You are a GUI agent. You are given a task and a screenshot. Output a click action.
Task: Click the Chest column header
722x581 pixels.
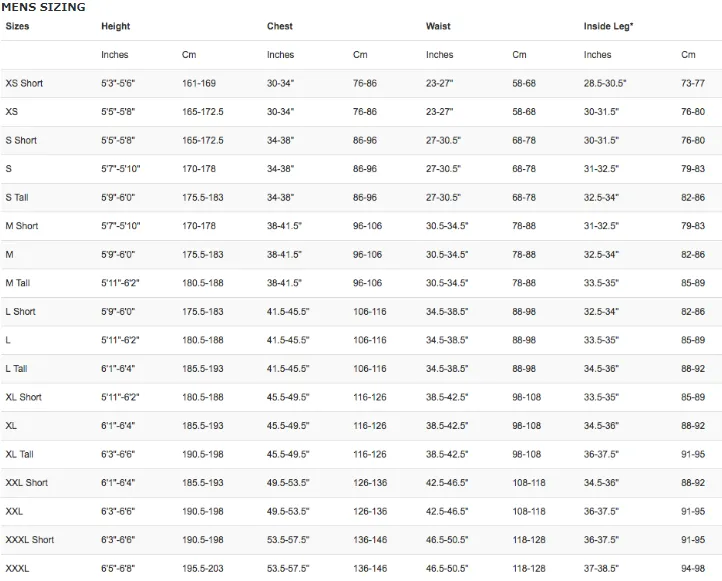[x=279, y=26]
